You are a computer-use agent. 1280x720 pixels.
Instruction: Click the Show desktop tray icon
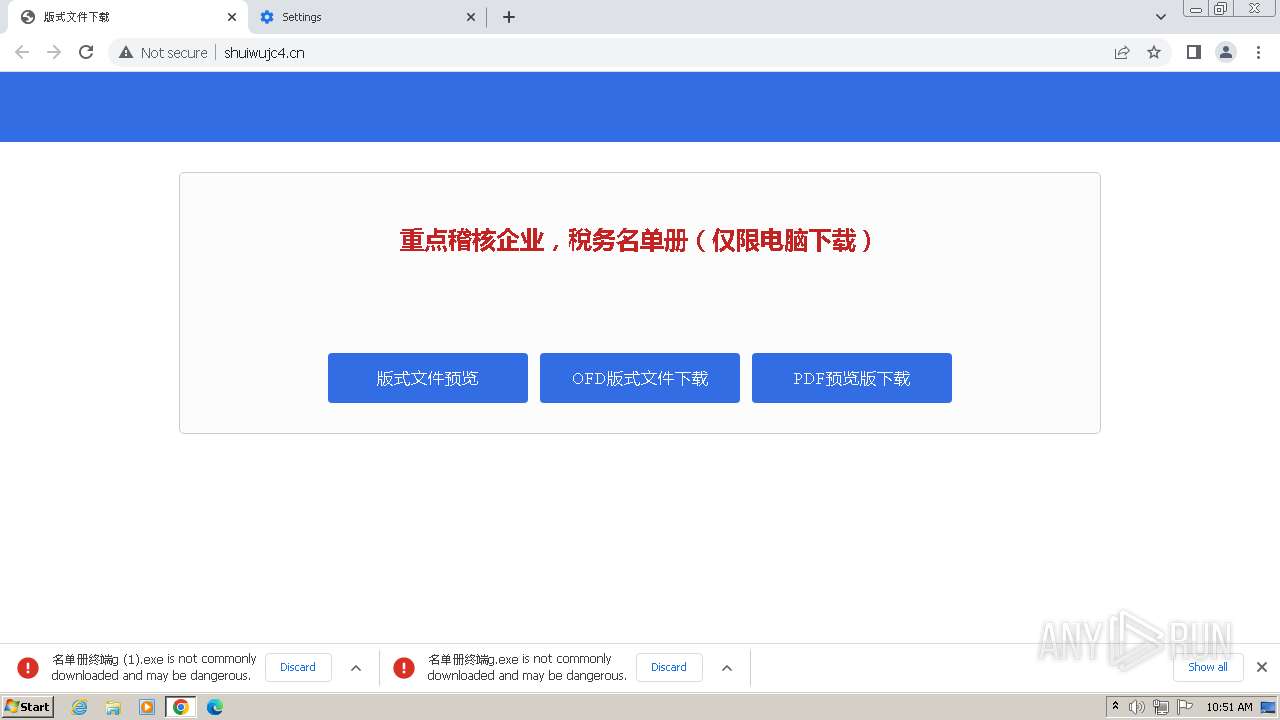[x=1268, y=707]
